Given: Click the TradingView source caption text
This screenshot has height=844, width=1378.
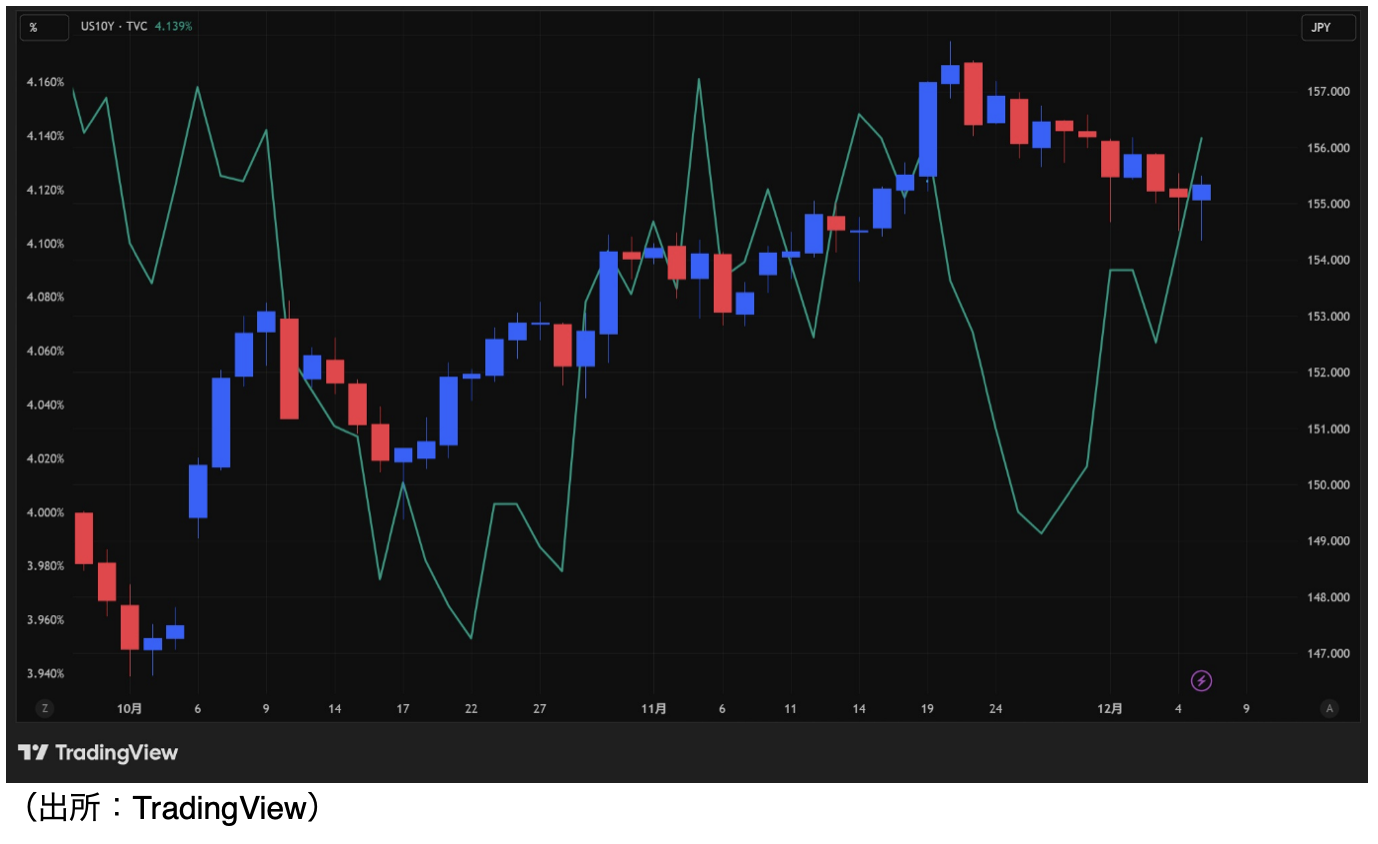Looking at the screenshot, I should pyautogui.click(x=170, y=809).
